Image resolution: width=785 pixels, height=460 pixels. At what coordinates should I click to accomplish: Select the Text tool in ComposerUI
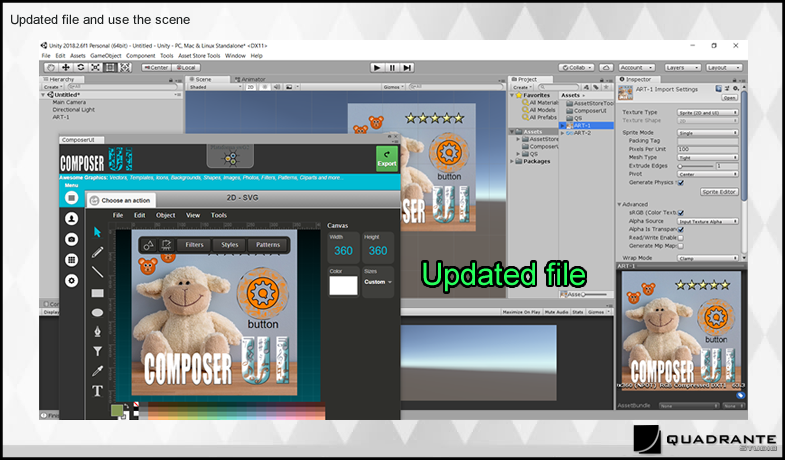coord(97,391)
